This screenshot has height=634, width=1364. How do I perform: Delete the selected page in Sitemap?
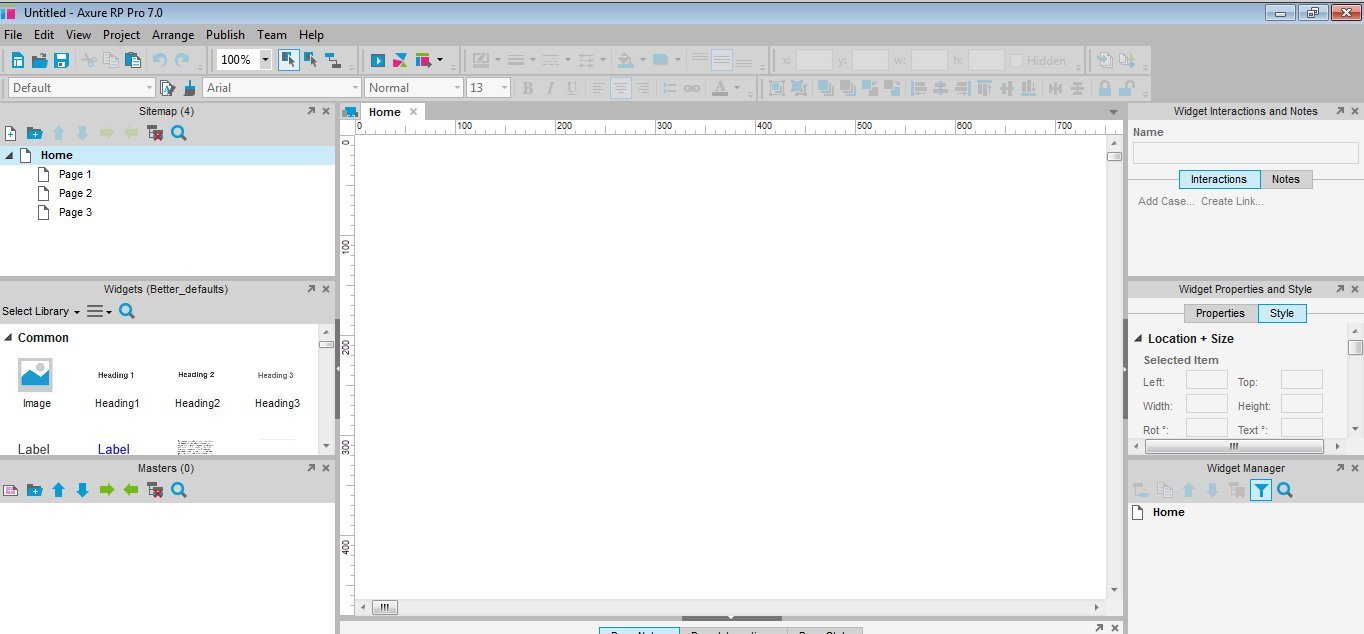point(155,133)
